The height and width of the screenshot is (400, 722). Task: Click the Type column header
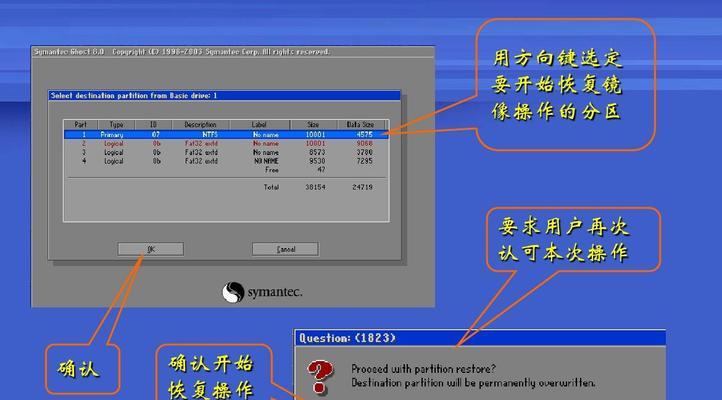tap(116, 125)
